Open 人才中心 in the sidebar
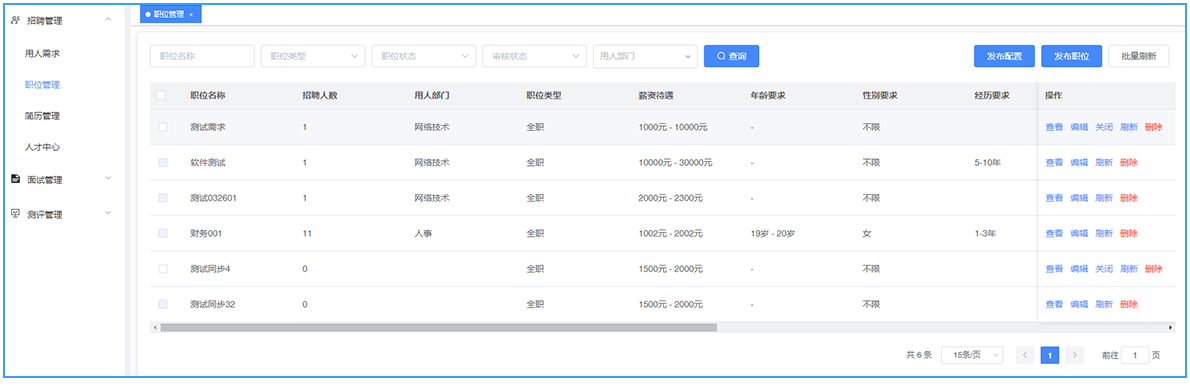 click(42, 147)
